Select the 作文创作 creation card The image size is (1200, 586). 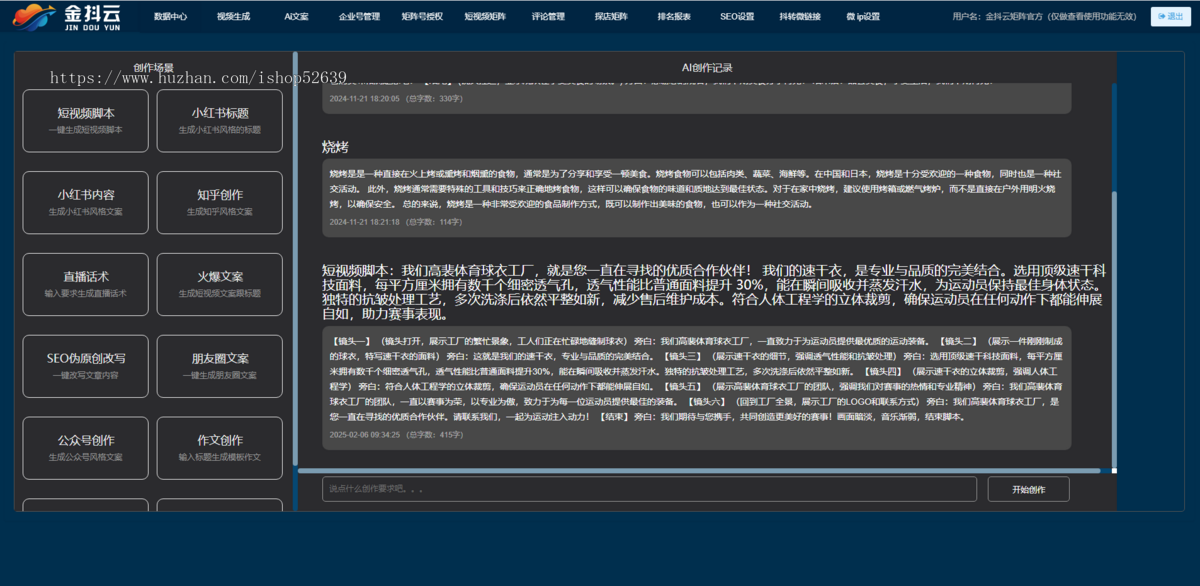click(x=220, y=448)
